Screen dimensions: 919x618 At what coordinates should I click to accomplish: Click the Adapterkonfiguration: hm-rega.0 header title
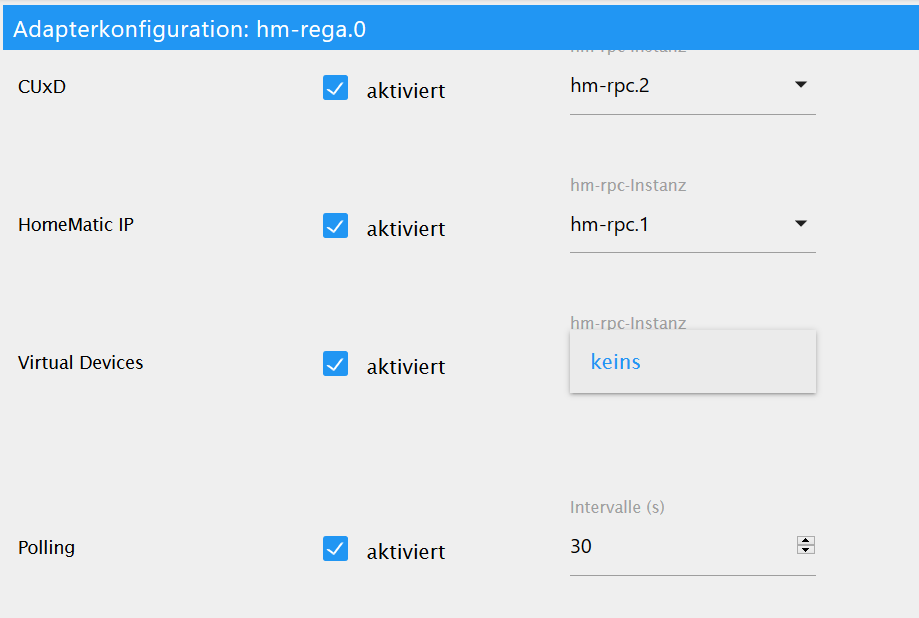point(189,29)
